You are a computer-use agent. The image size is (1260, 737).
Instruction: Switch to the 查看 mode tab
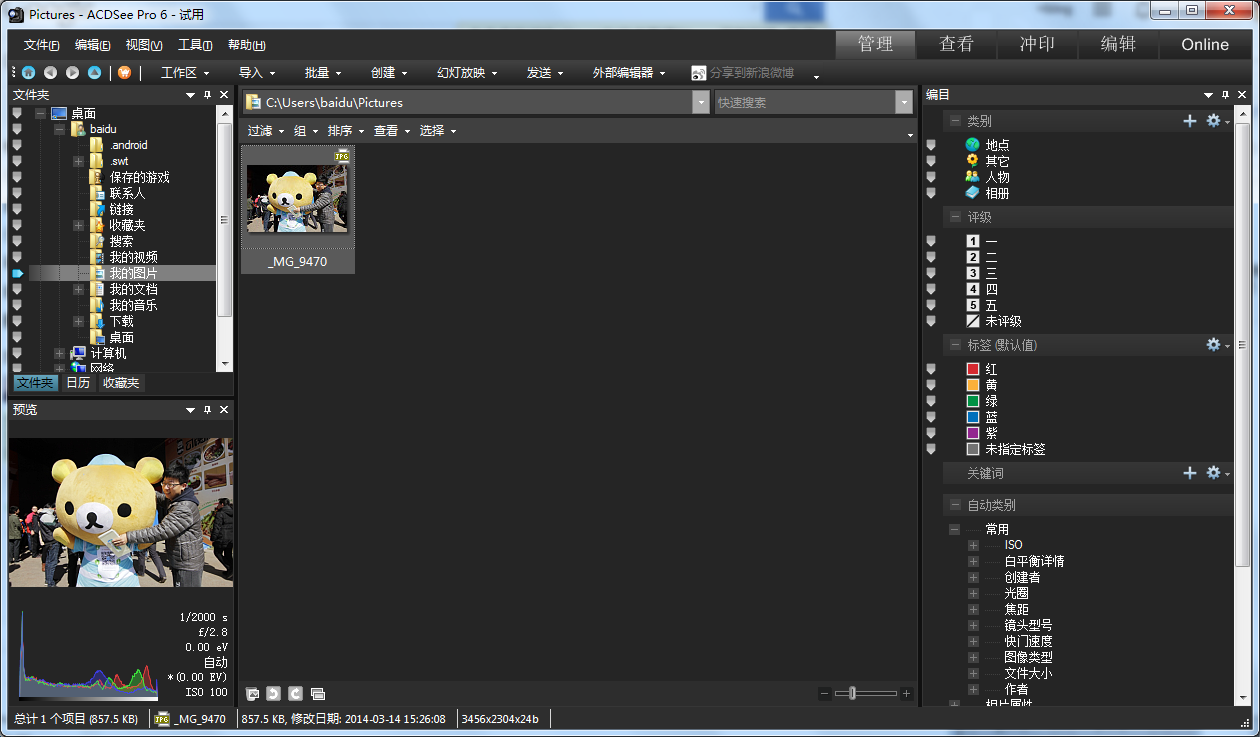click(956, 44)
